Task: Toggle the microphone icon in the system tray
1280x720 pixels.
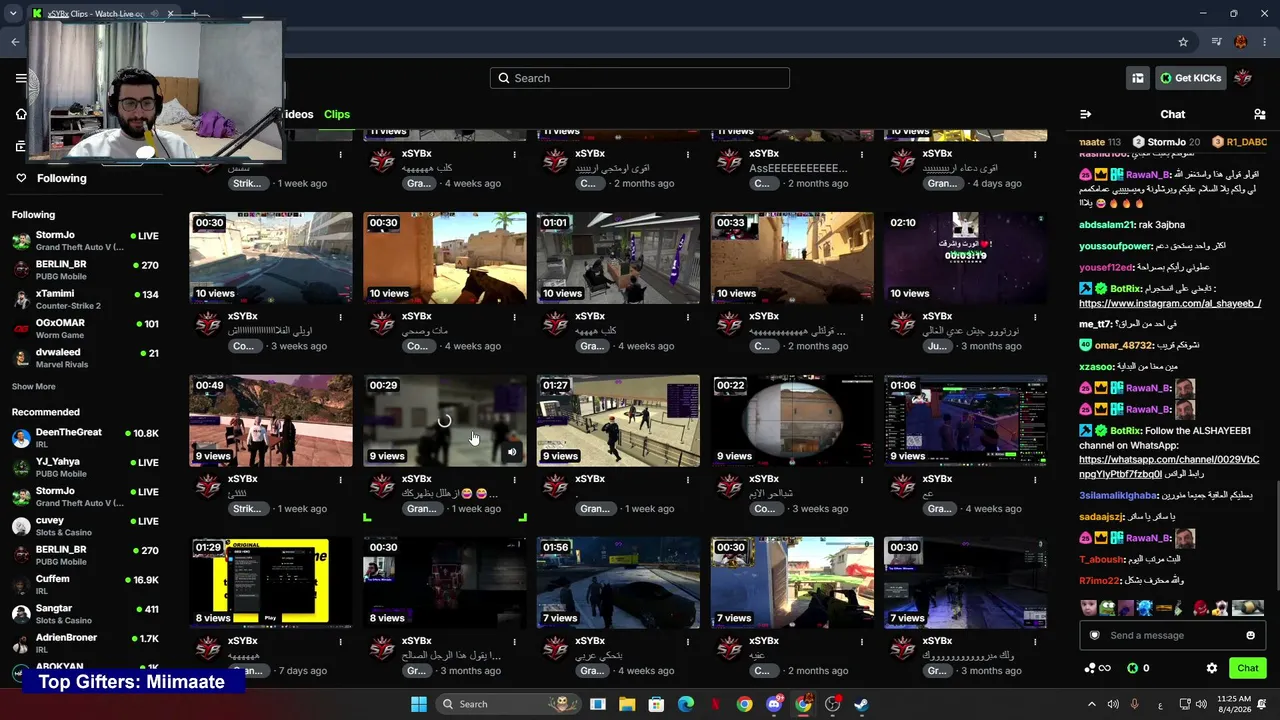Action: pyautogui.click(x=1135, y=704)
